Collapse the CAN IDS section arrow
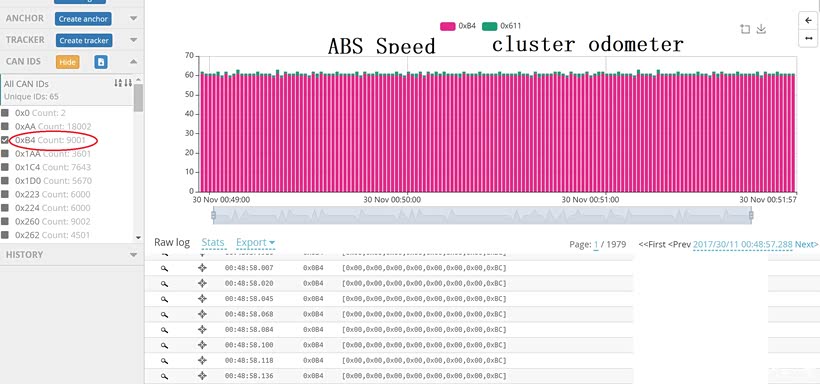The width and height of the screenshot is (820, 384). (x=133, y=61)
